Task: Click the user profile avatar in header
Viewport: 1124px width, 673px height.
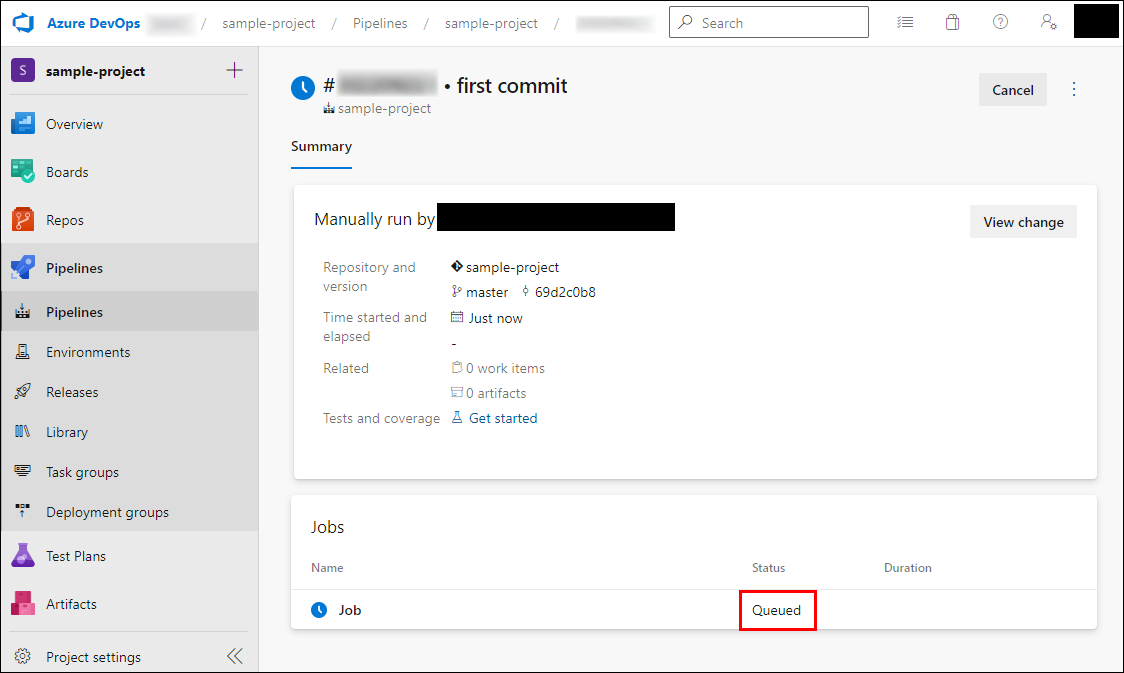Action: tap(1095, 21)
